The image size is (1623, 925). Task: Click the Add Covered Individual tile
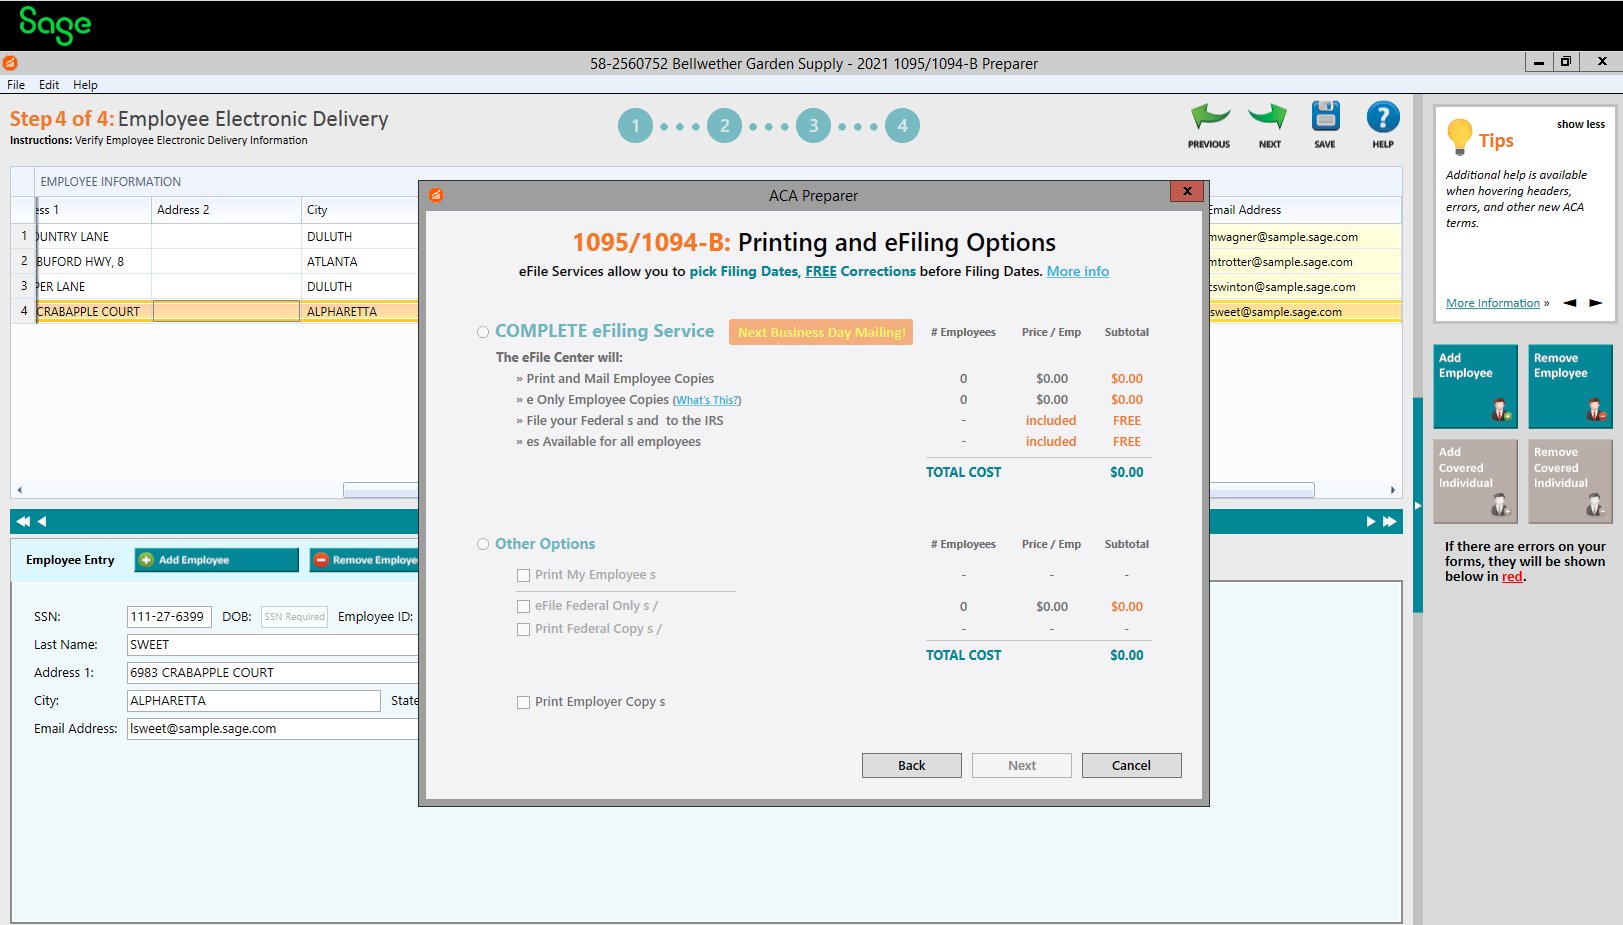coord(1476,481)
